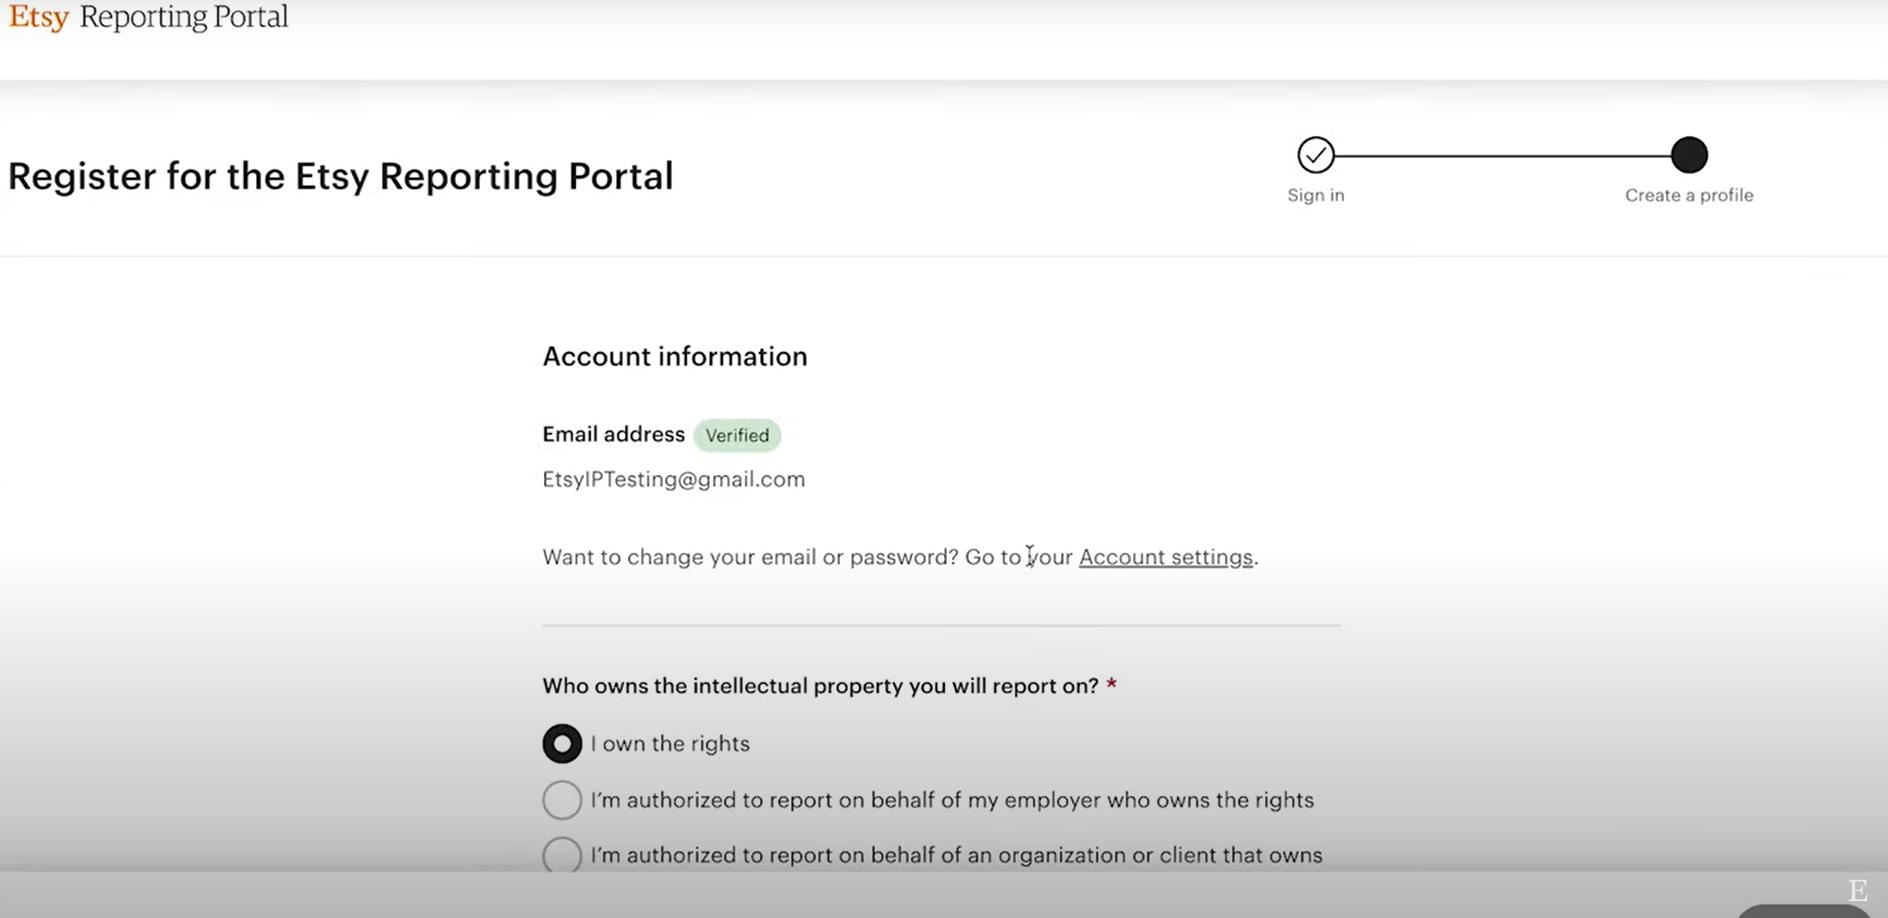Screen dimensions: 1888x918
Task: Click the filled Create a profile step circle
Action: click(x=1689, y=155)
